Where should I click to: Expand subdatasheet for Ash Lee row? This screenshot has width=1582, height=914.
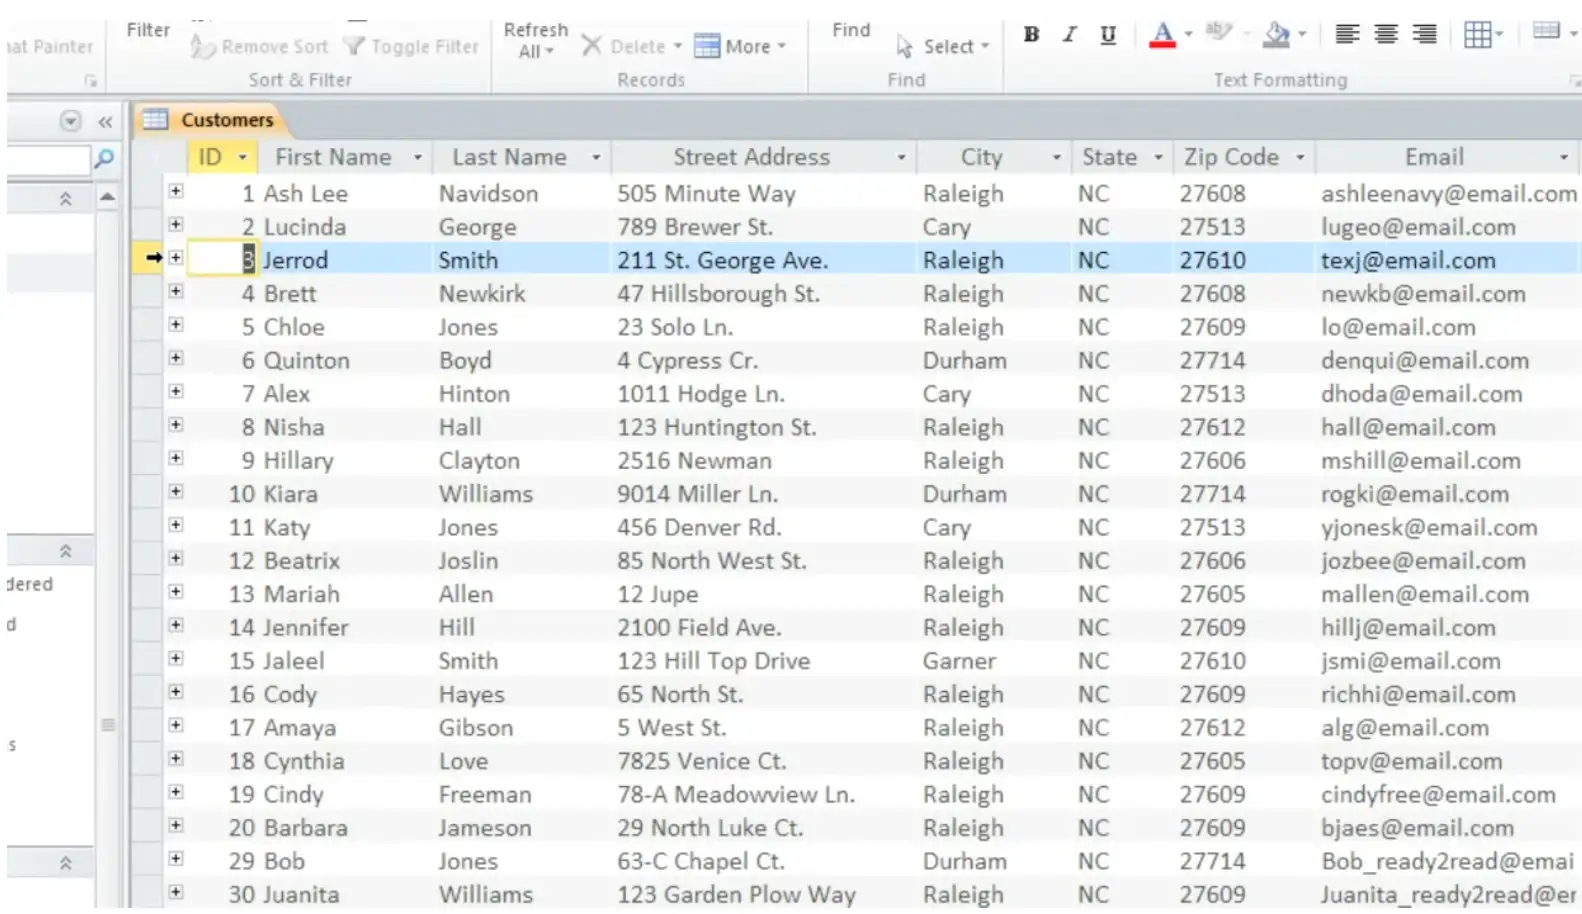176,191
